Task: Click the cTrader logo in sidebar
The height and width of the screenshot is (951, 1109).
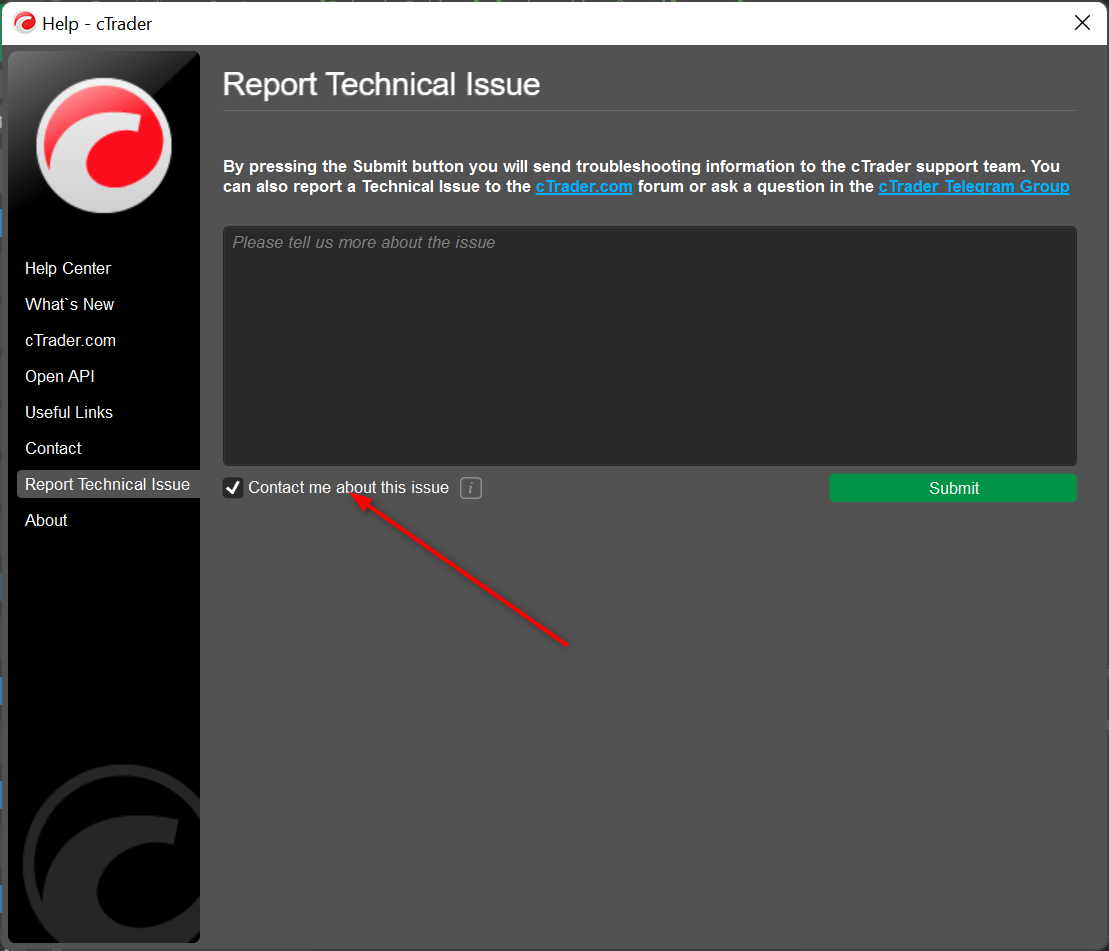Action: [x=104, y=145]
